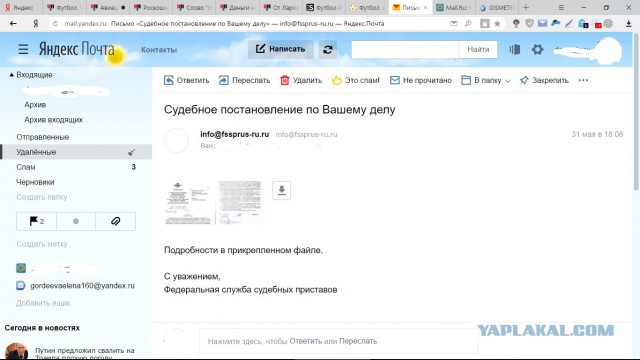Open the hamburger menu beside Яндекс Почта
This screenshot has width=640, height=360.
click(x=23, y=49)
